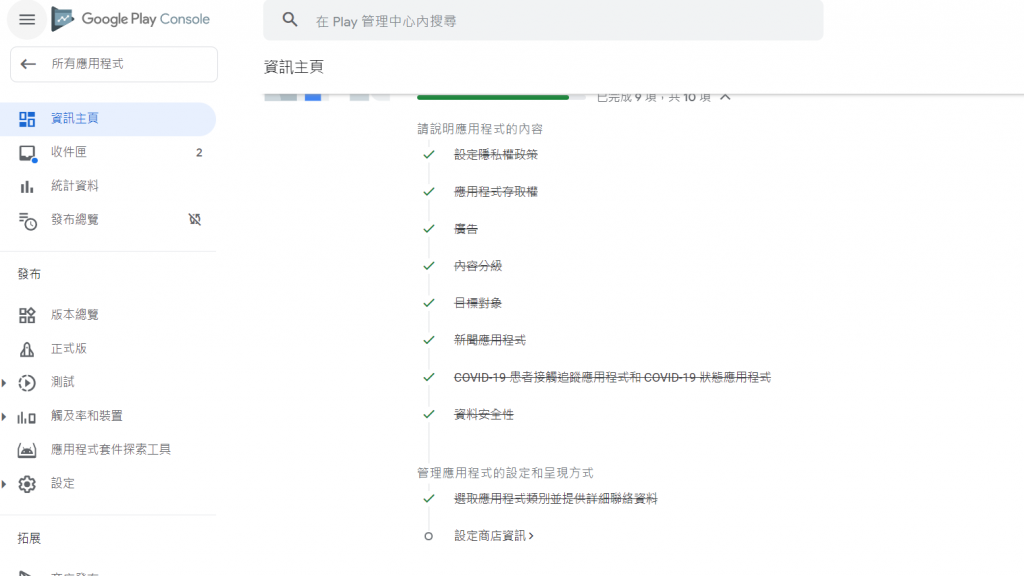The image size is (1024, 576).
Task: Open 目標對象 task
Action: (x=478, y=303)
